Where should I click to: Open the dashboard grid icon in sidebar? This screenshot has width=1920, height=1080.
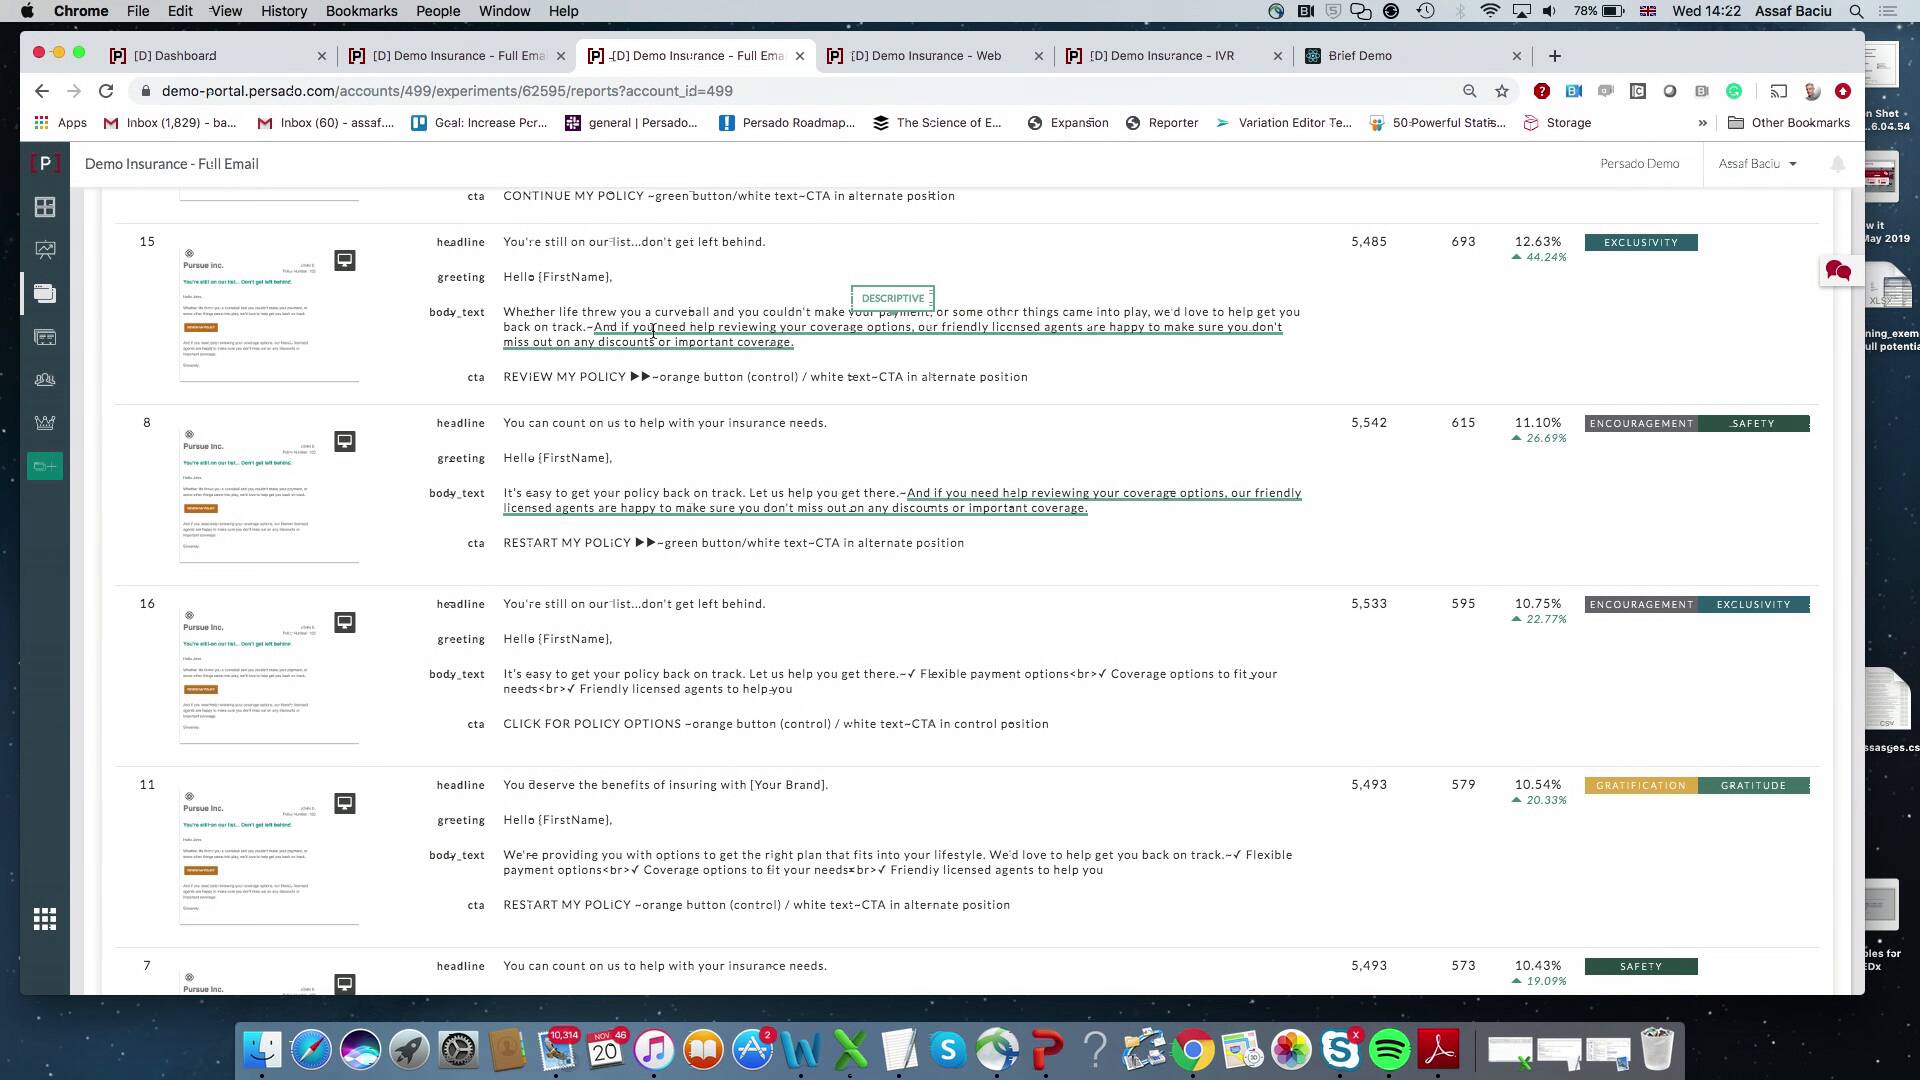point(45,207)
